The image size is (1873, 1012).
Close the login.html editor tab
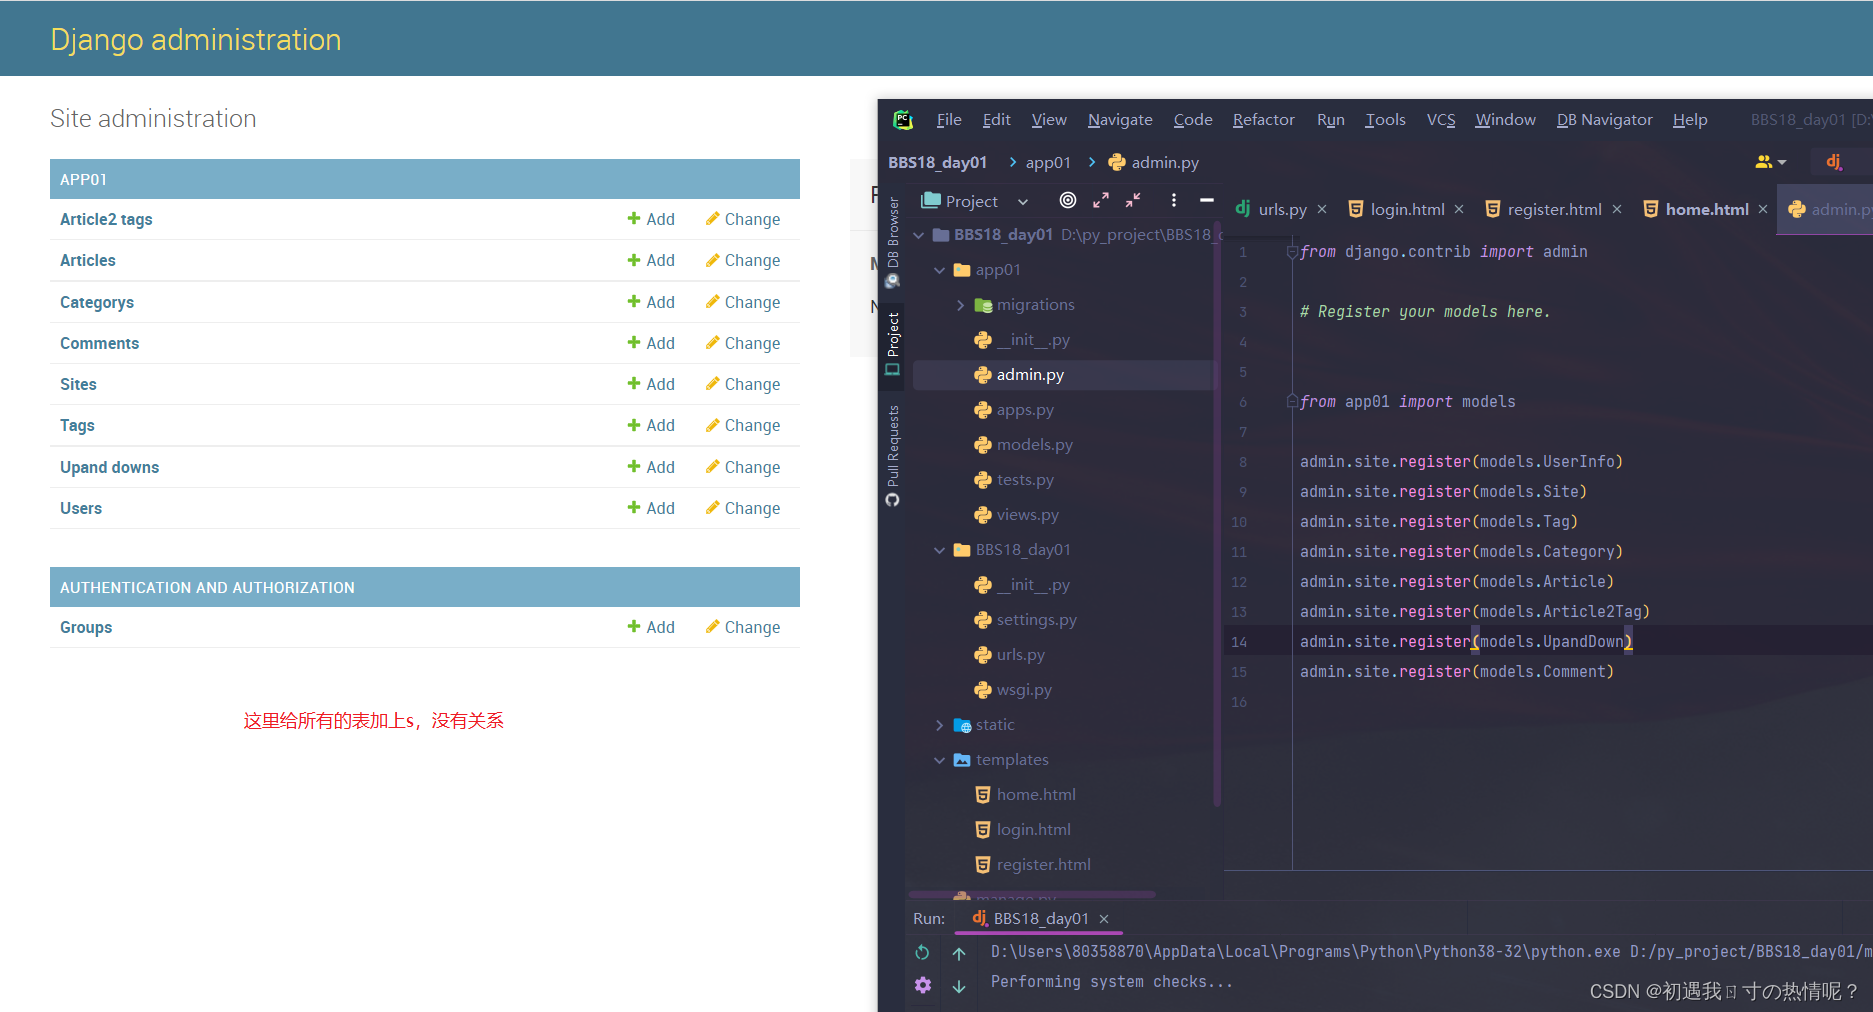click(x=1459, y=209)
